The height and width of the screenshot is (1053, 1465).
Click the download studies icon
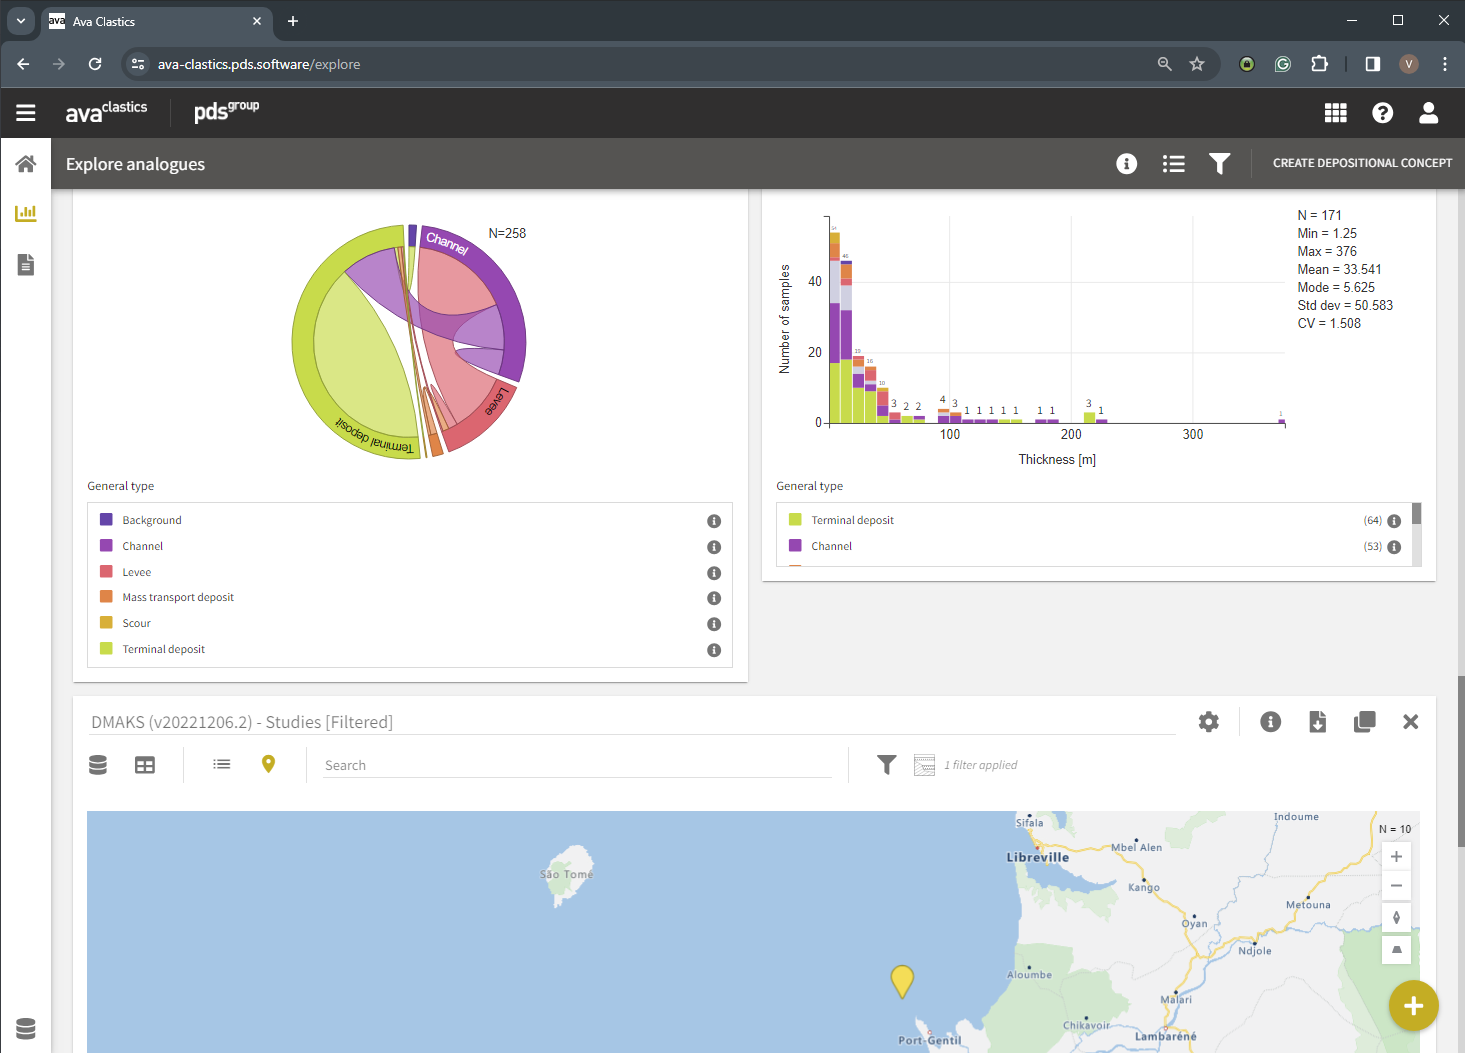click(x=1317, y=722)
